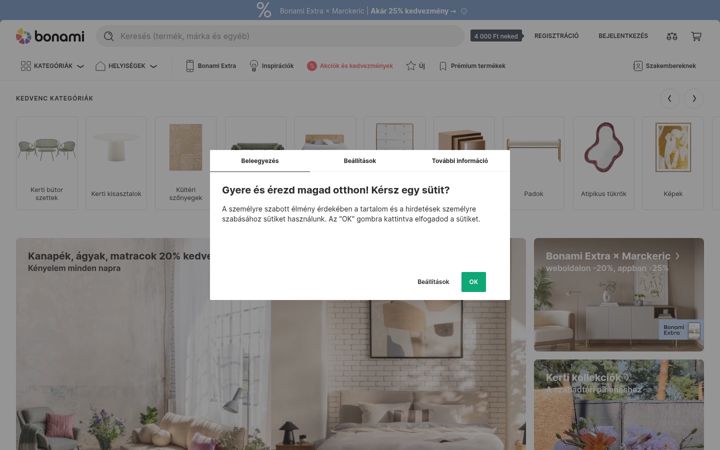Open the product comparison scales icon
Viewport: 720px width, 450px height.
[x=672, y=36]
